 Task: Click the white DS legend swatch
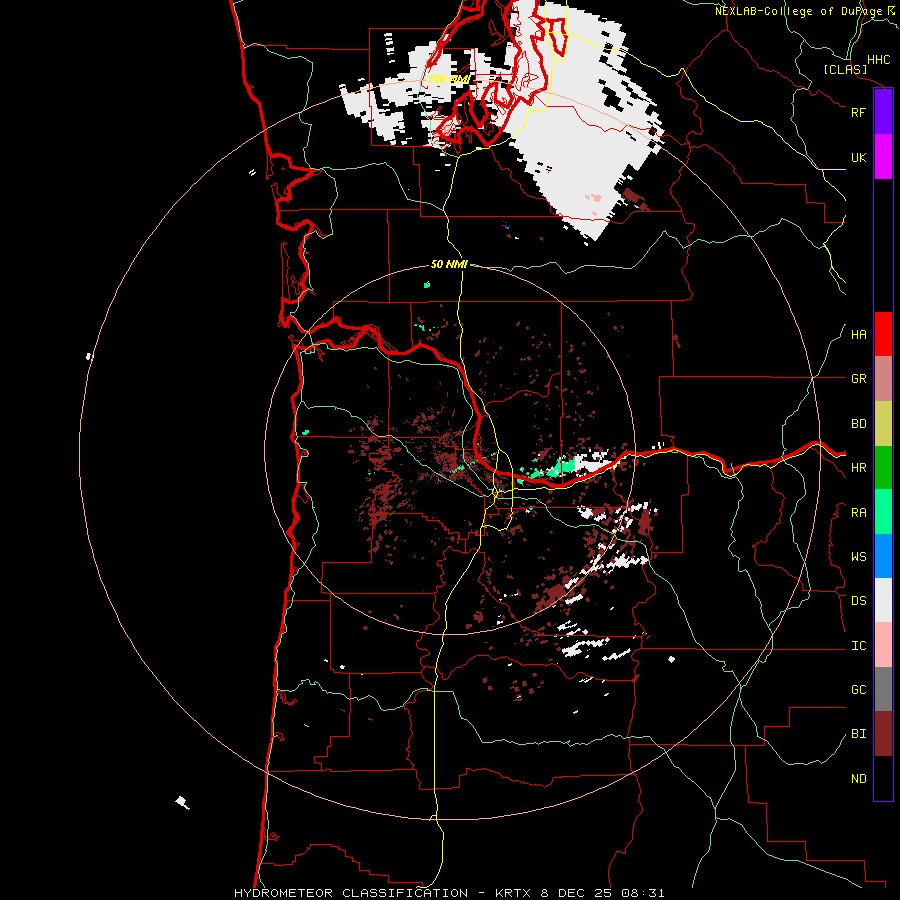click(x=883, y=600)
